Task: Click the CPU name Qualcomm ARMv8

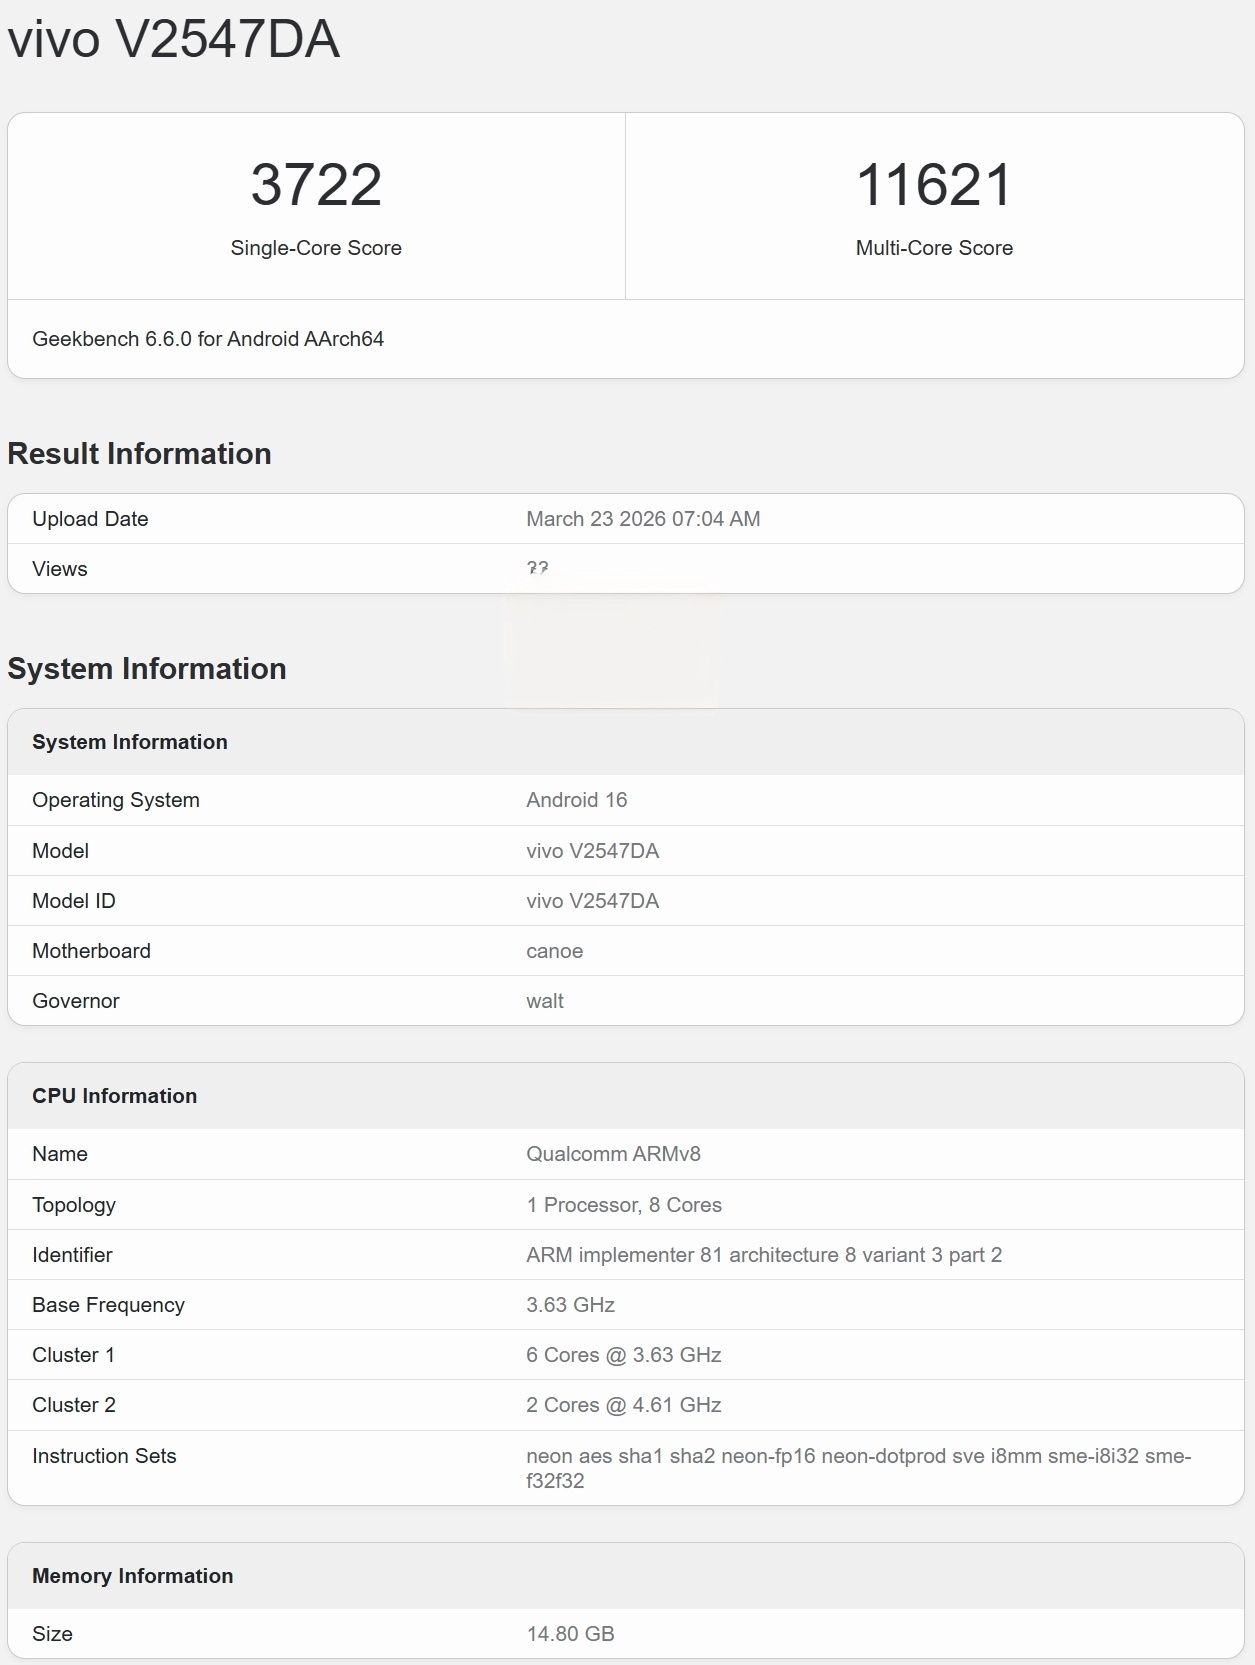Action: coord(613,1154)
